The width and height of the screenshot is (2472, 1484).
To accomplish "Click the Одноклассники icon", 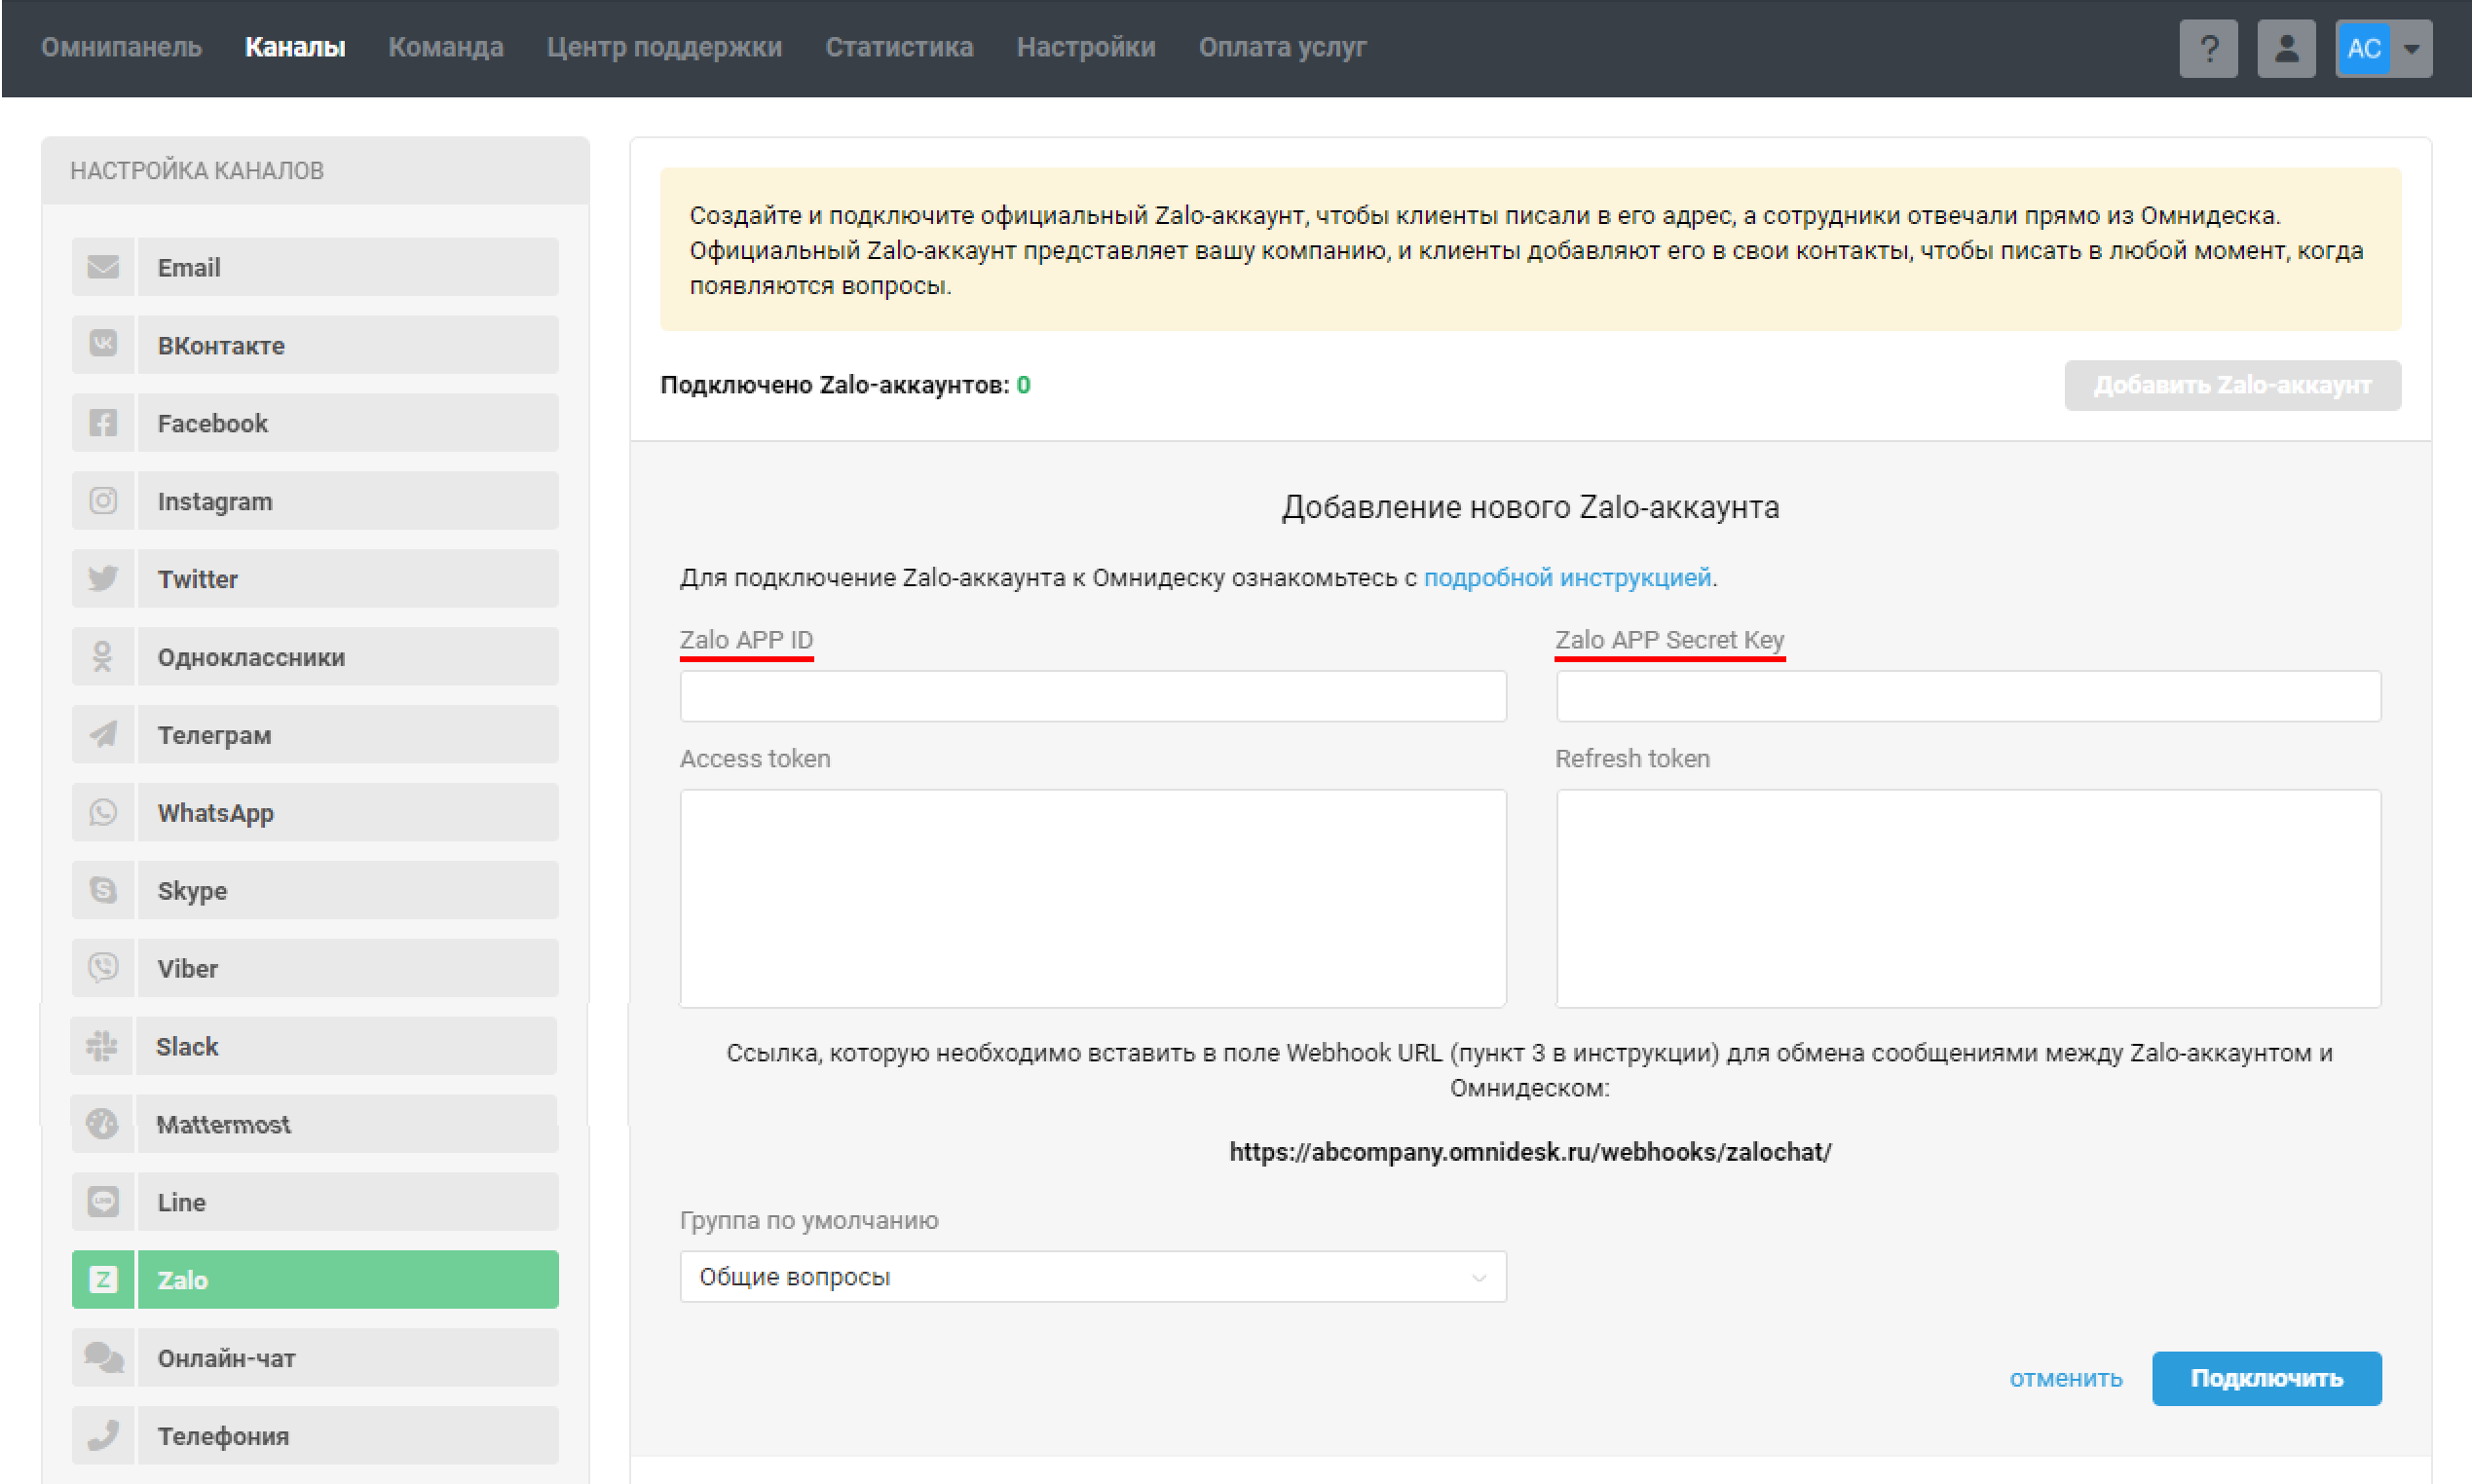I will click(103, 657).
